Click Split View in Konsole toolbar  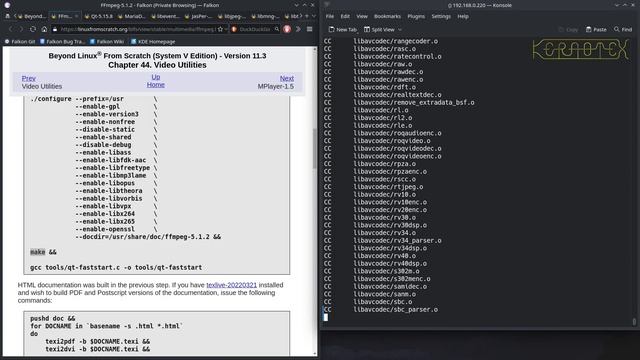[379, 29]
